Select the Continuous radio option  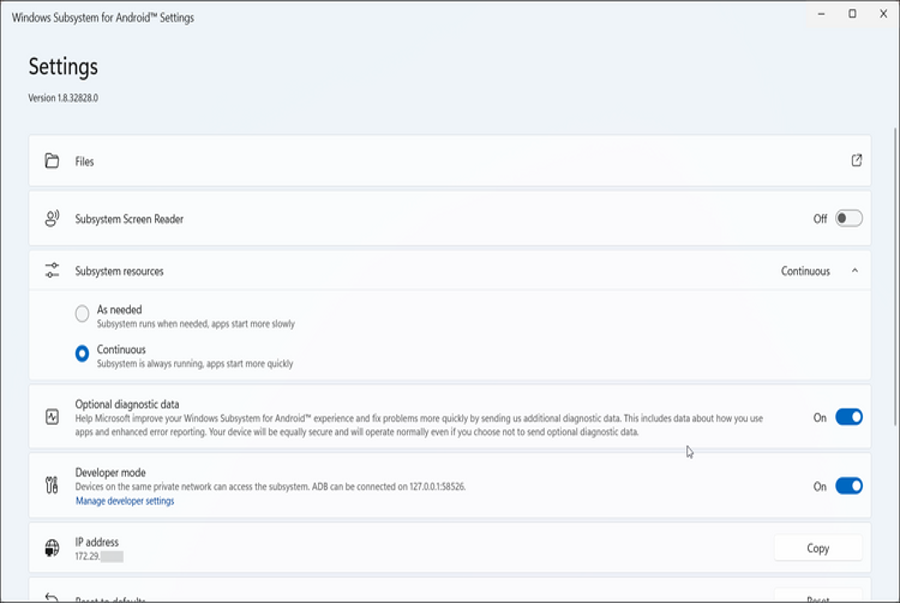click(82, 354)
